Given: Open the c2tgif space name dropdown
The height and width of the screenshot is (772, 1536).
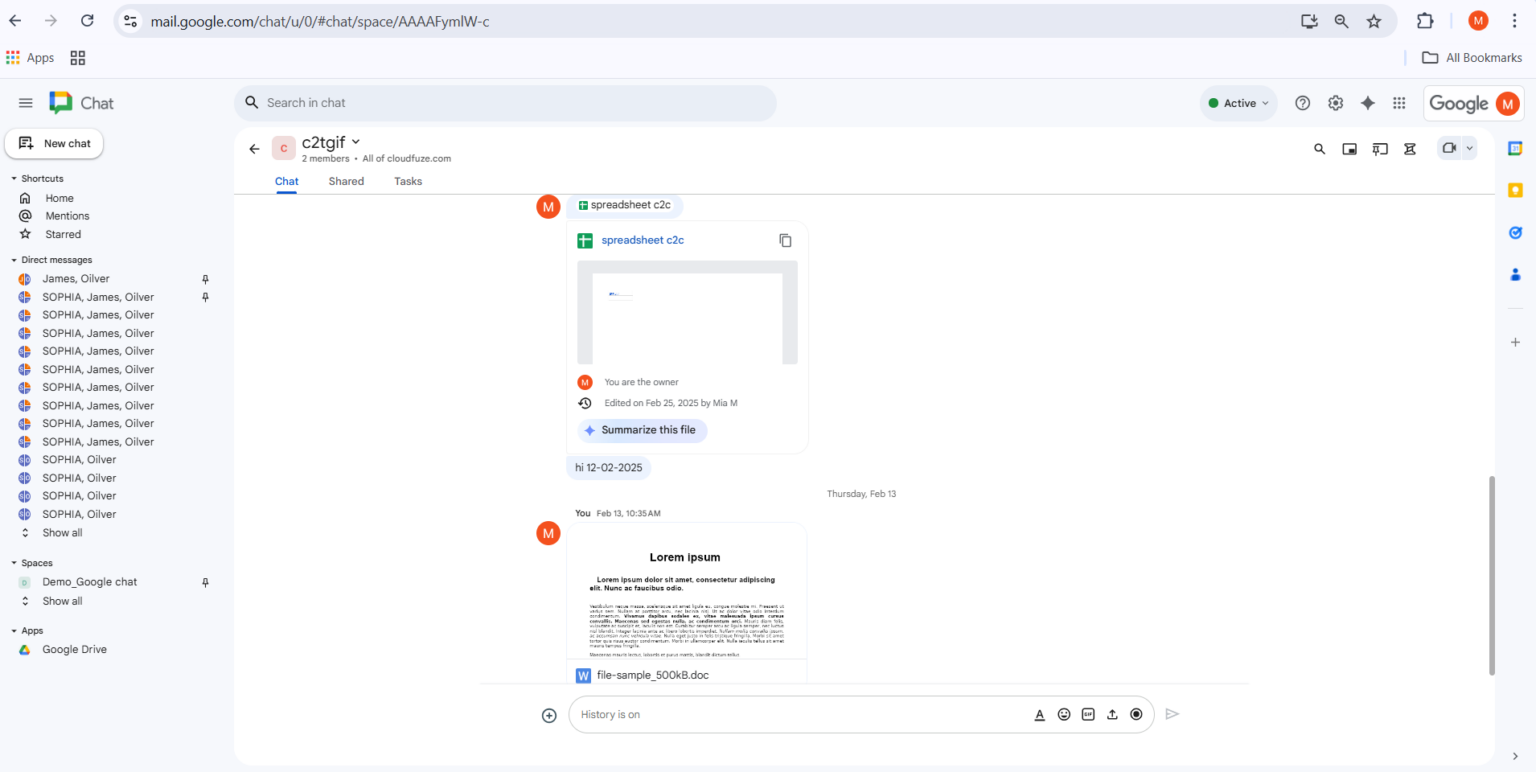Looking at the screenshot, I should tap(356, 142).
